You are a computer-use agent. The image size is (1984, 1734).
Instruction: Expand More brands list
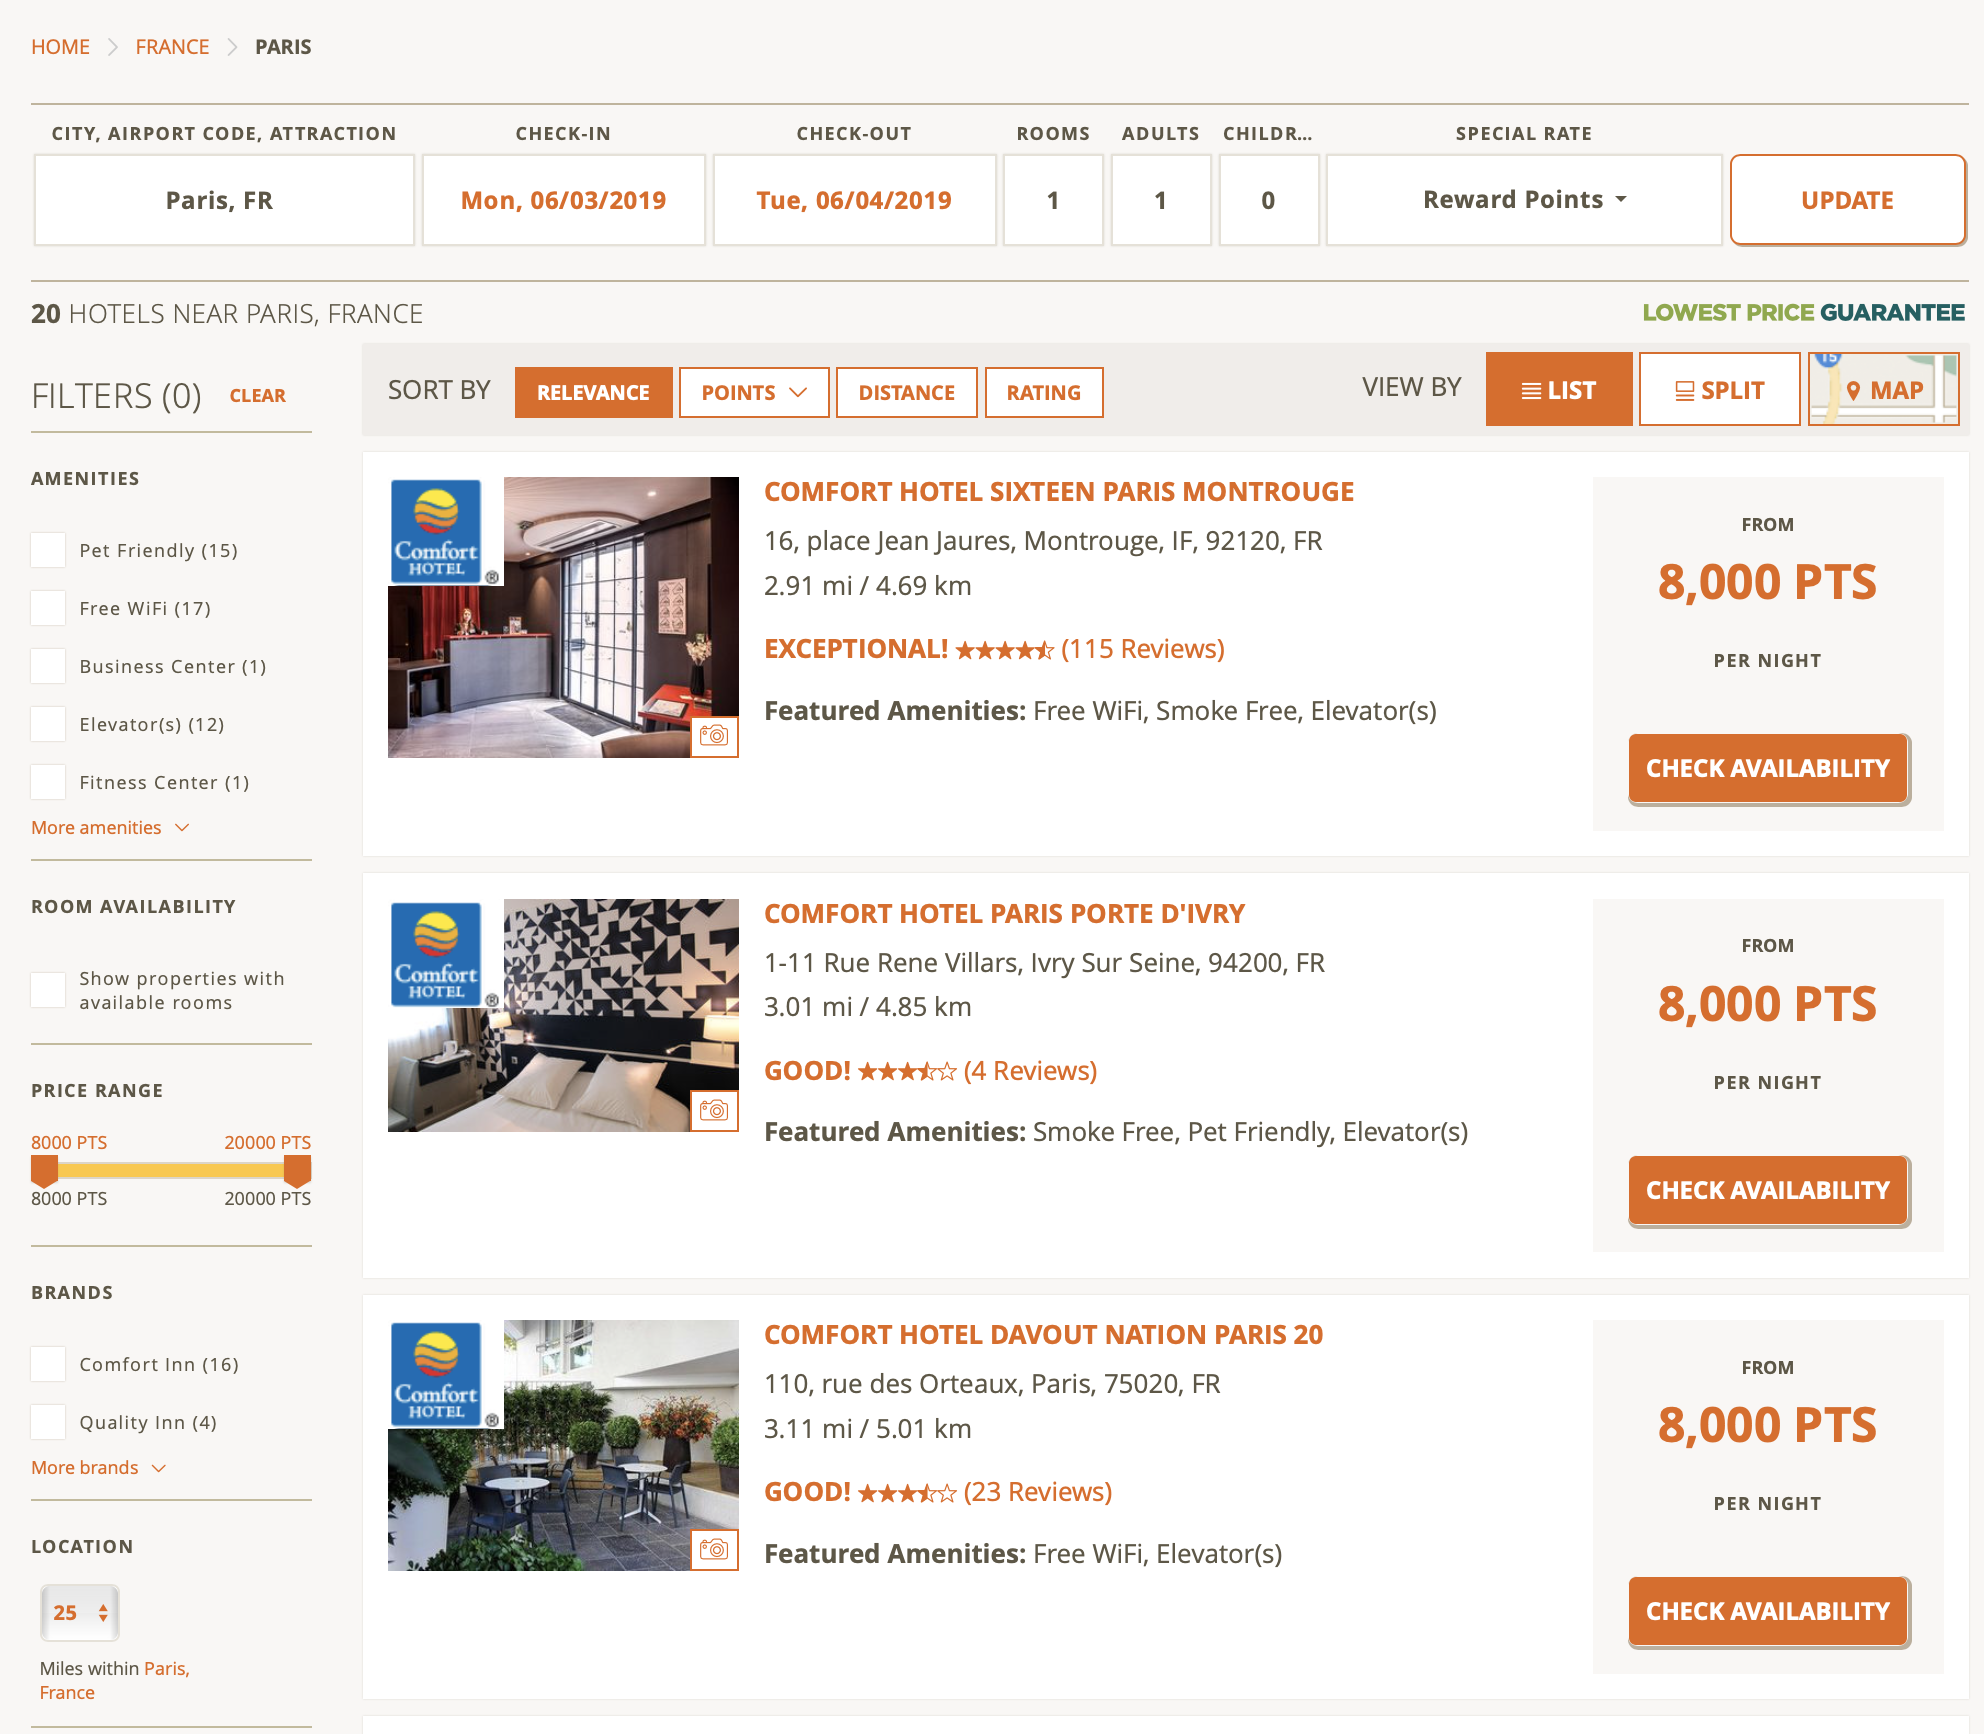[98, 1468]
